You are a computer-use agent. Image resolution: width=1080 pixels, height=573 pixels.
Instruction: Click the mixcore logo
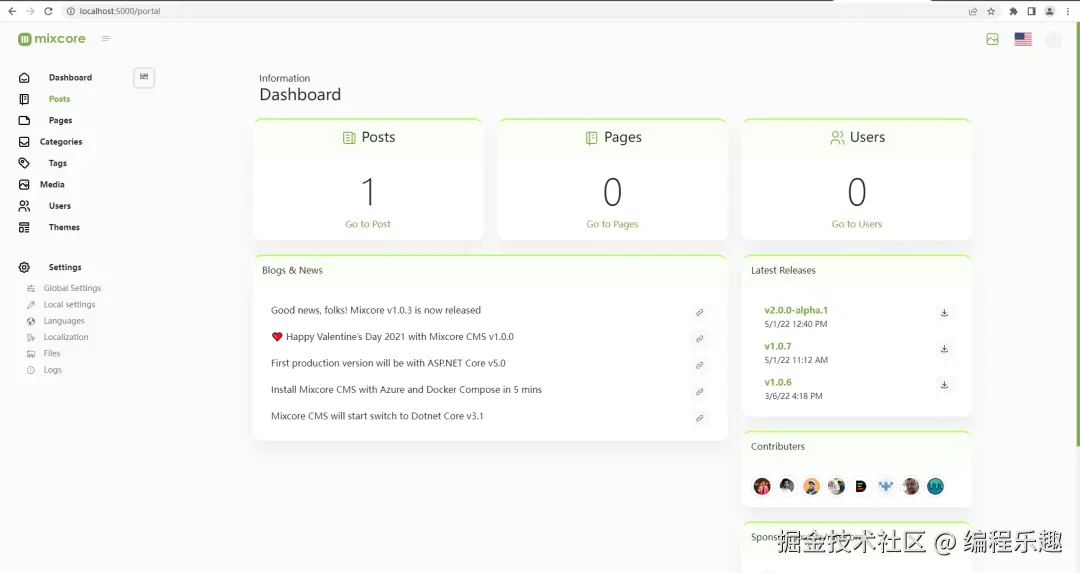[52, 39]
